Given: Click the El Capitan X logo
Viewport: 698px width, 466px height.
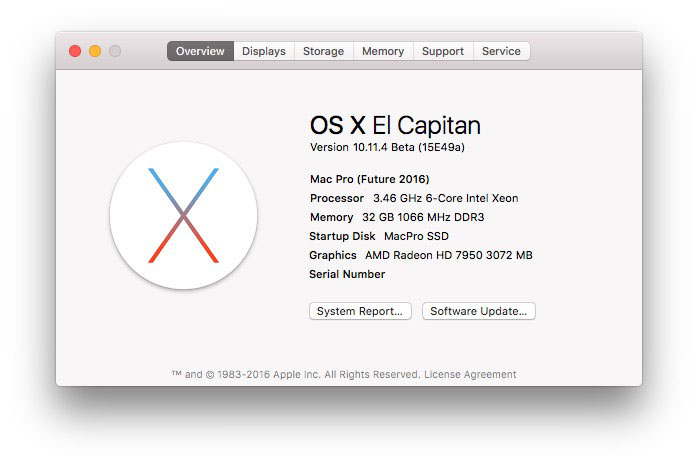Looking at the screenshot, I should point(183,215).
